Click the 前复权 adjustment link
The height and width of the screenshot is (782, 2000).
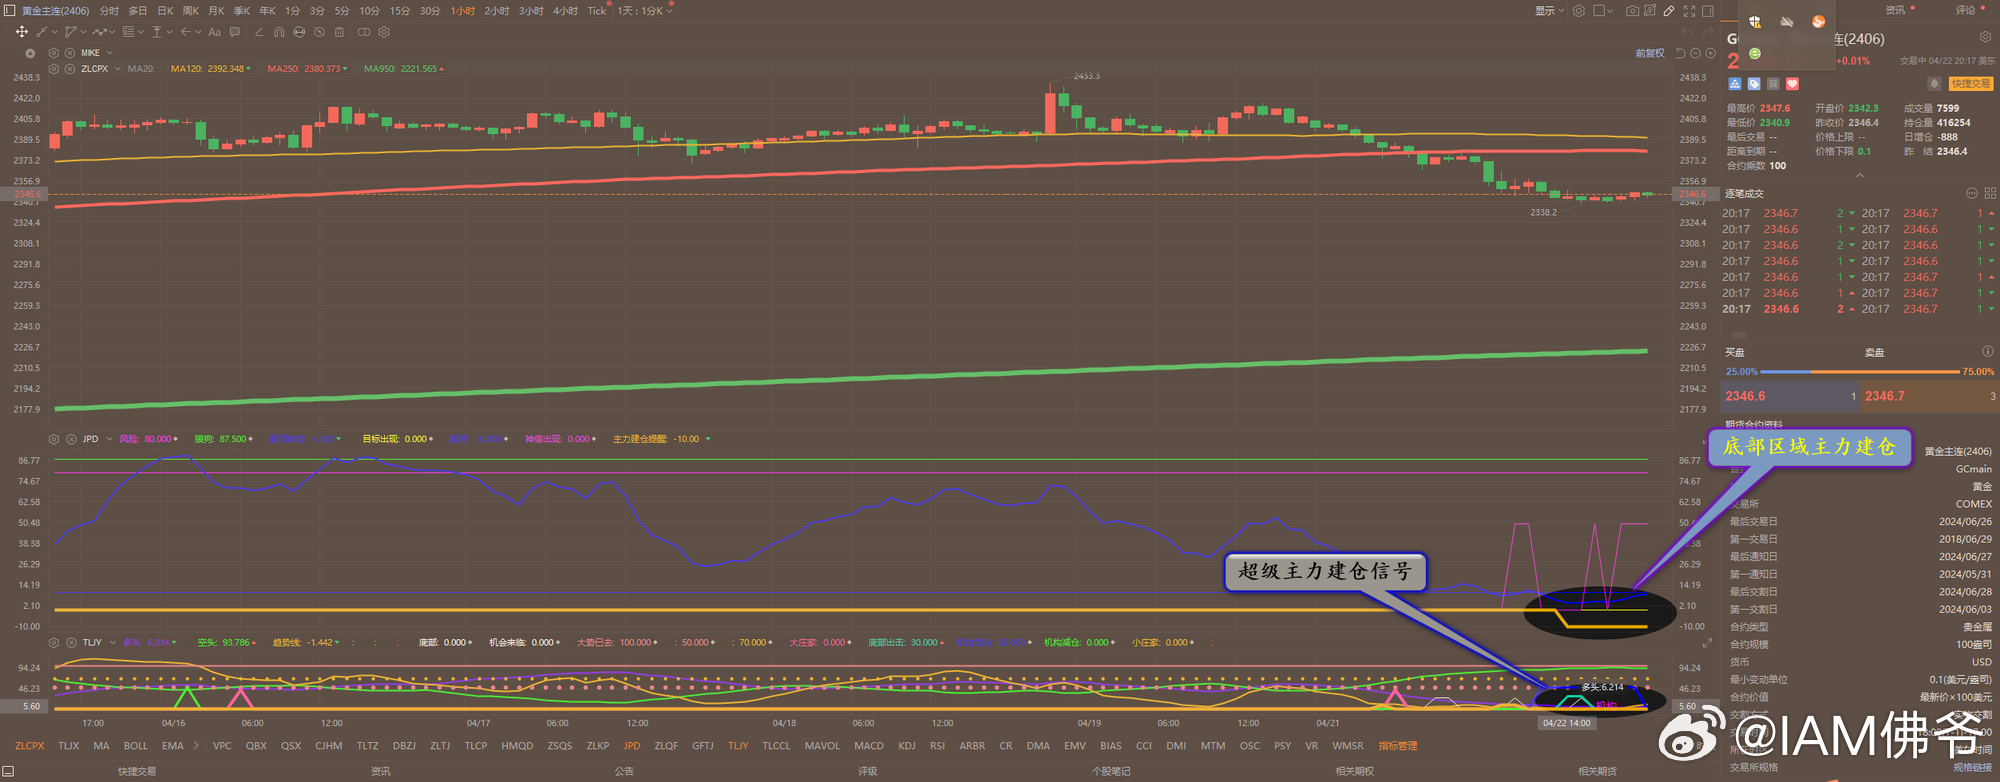point(1649,53)
